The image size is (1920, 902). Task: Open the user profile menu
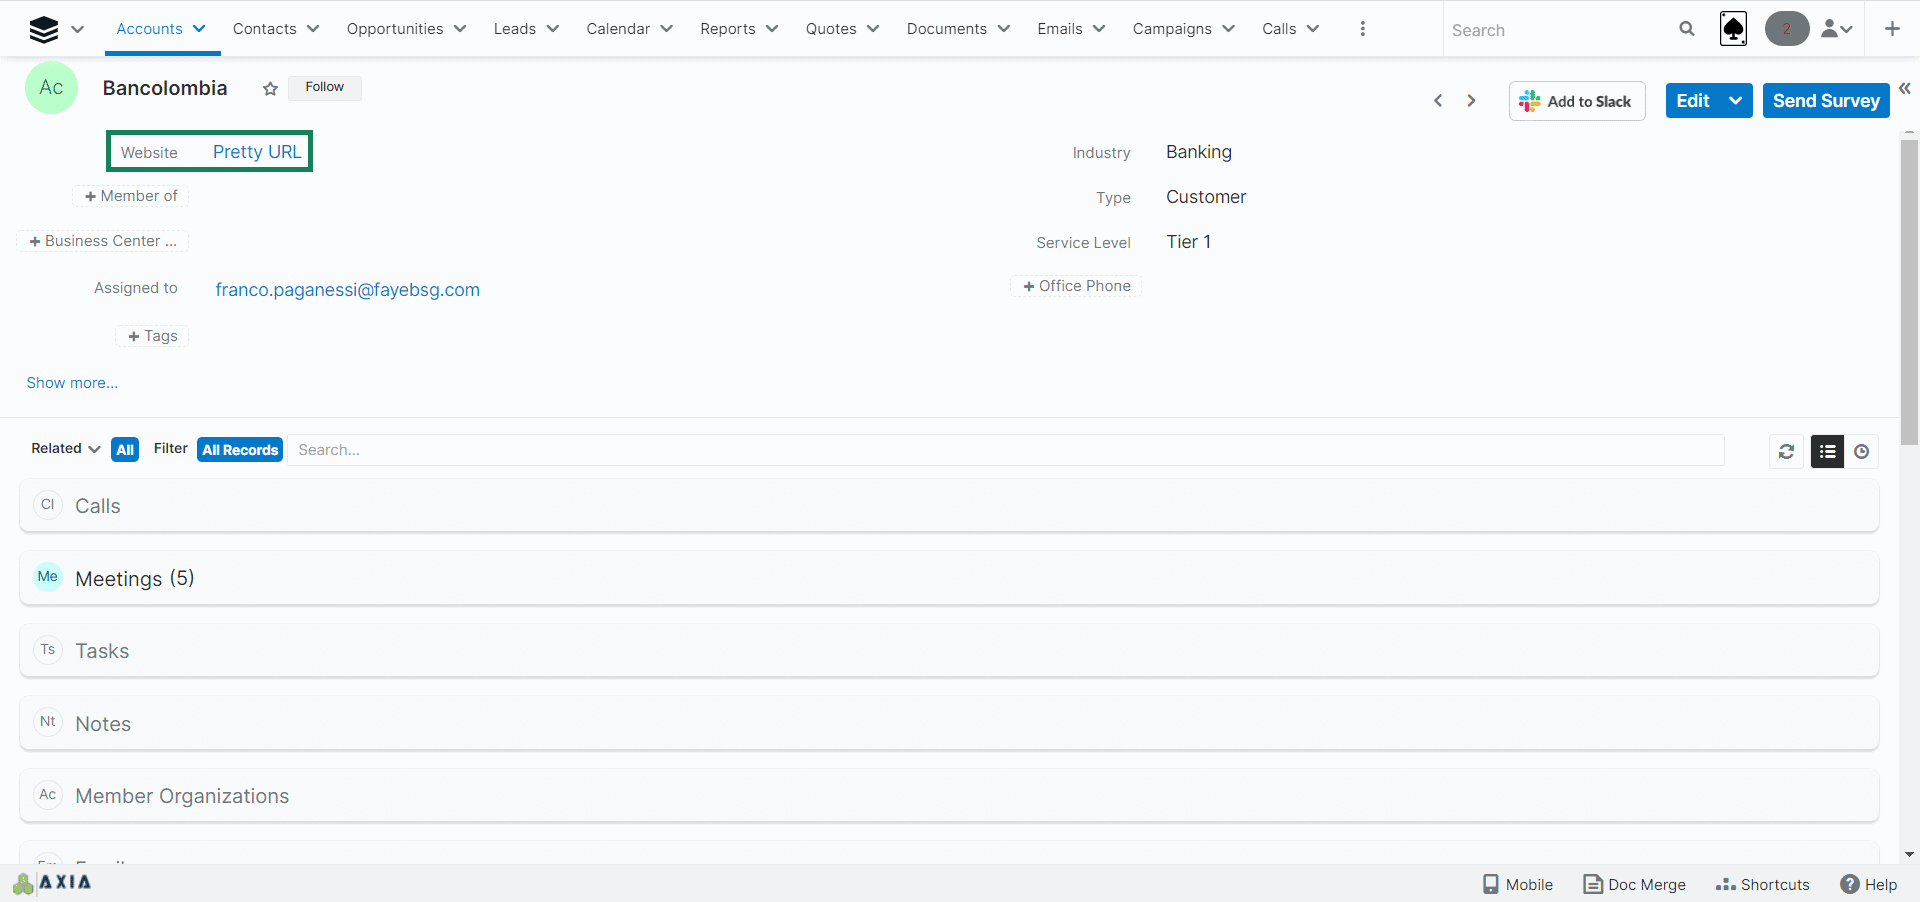pyautogui.click(x=1837, y=29)
